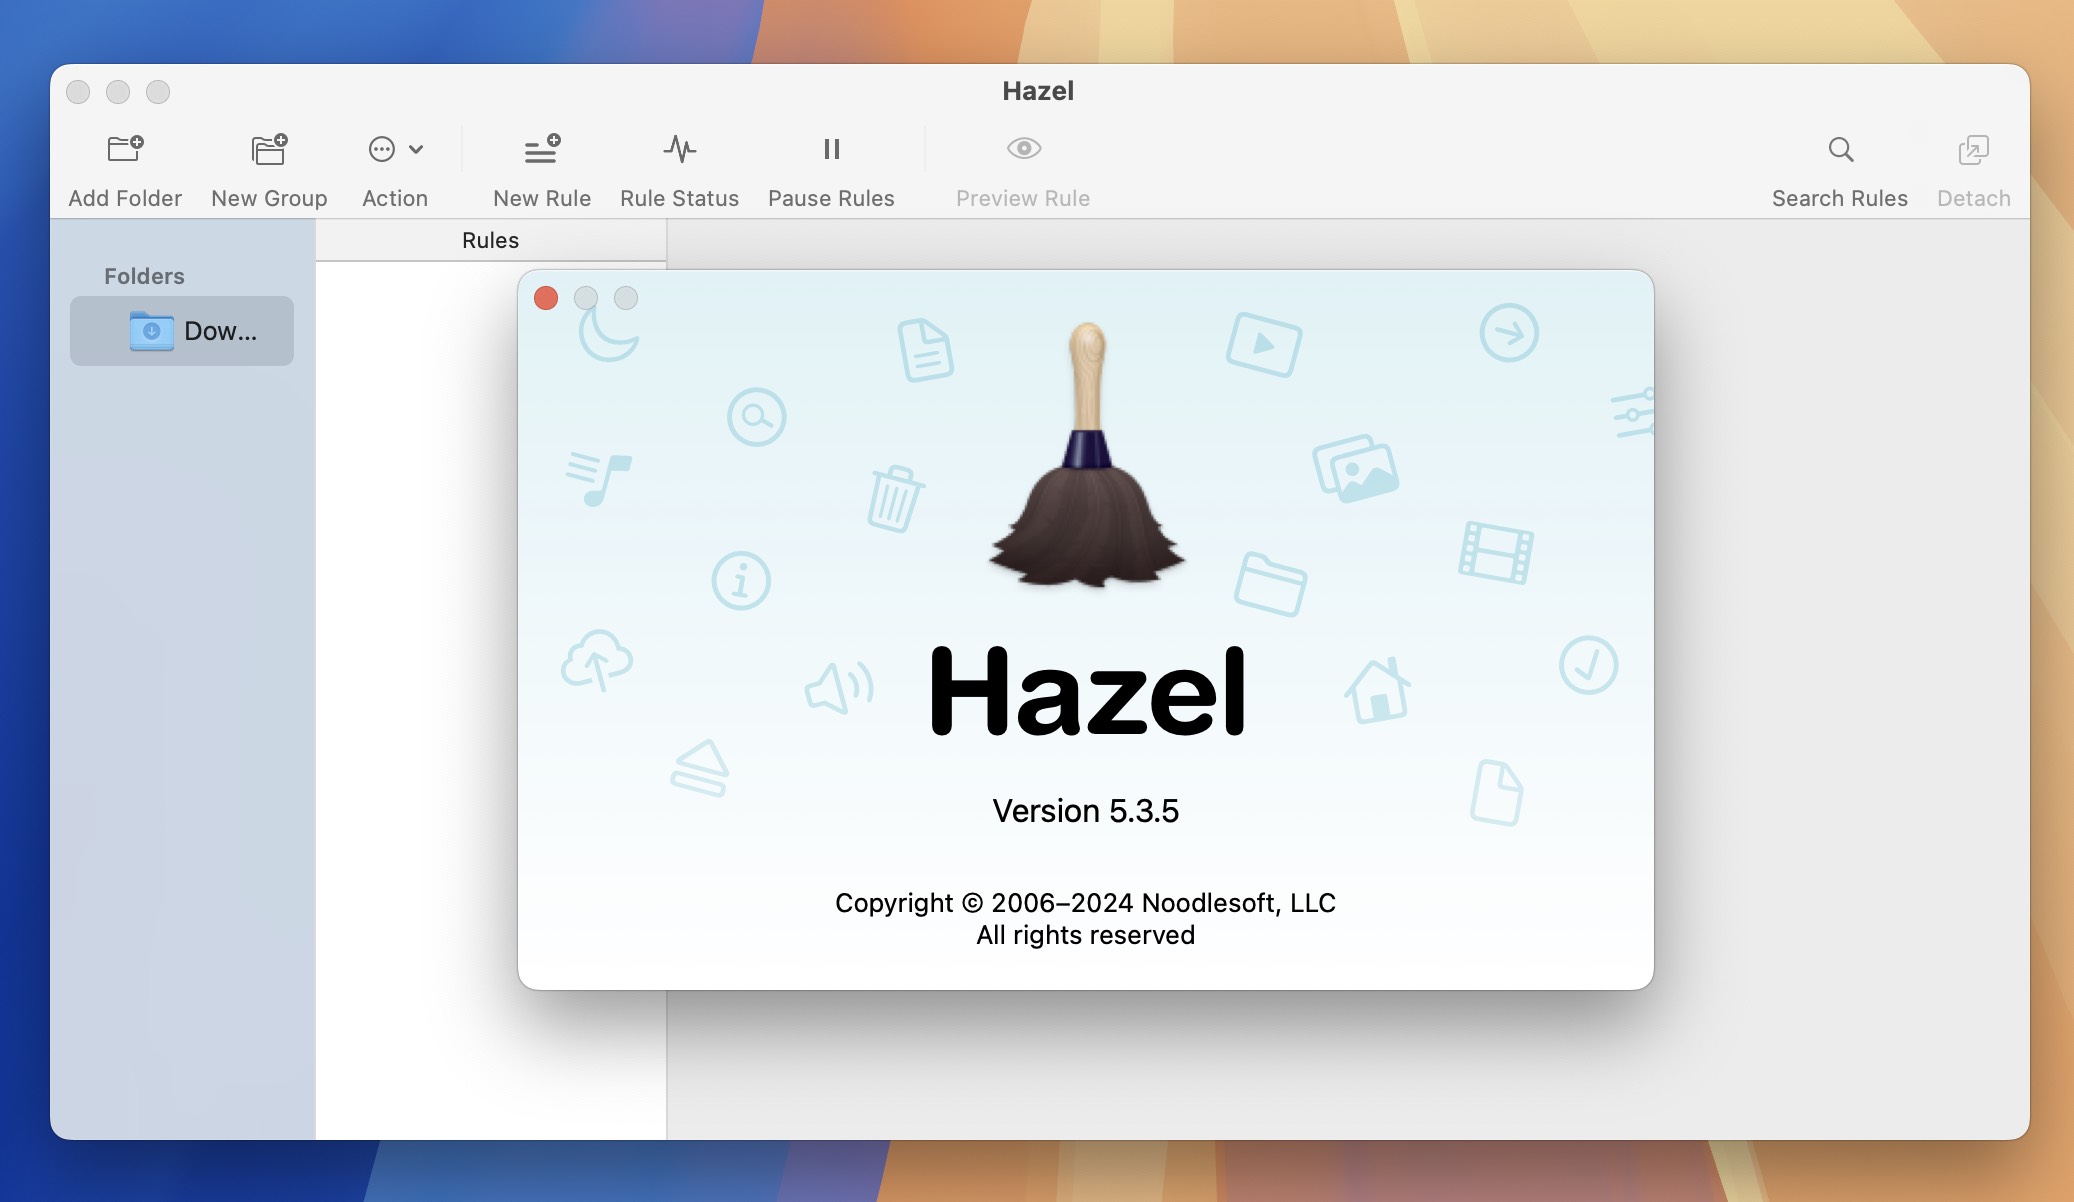The height and width of the screenshot is (1202, 2074).
Task: Click the Rules tab label
Action: (x=491, y=238)
